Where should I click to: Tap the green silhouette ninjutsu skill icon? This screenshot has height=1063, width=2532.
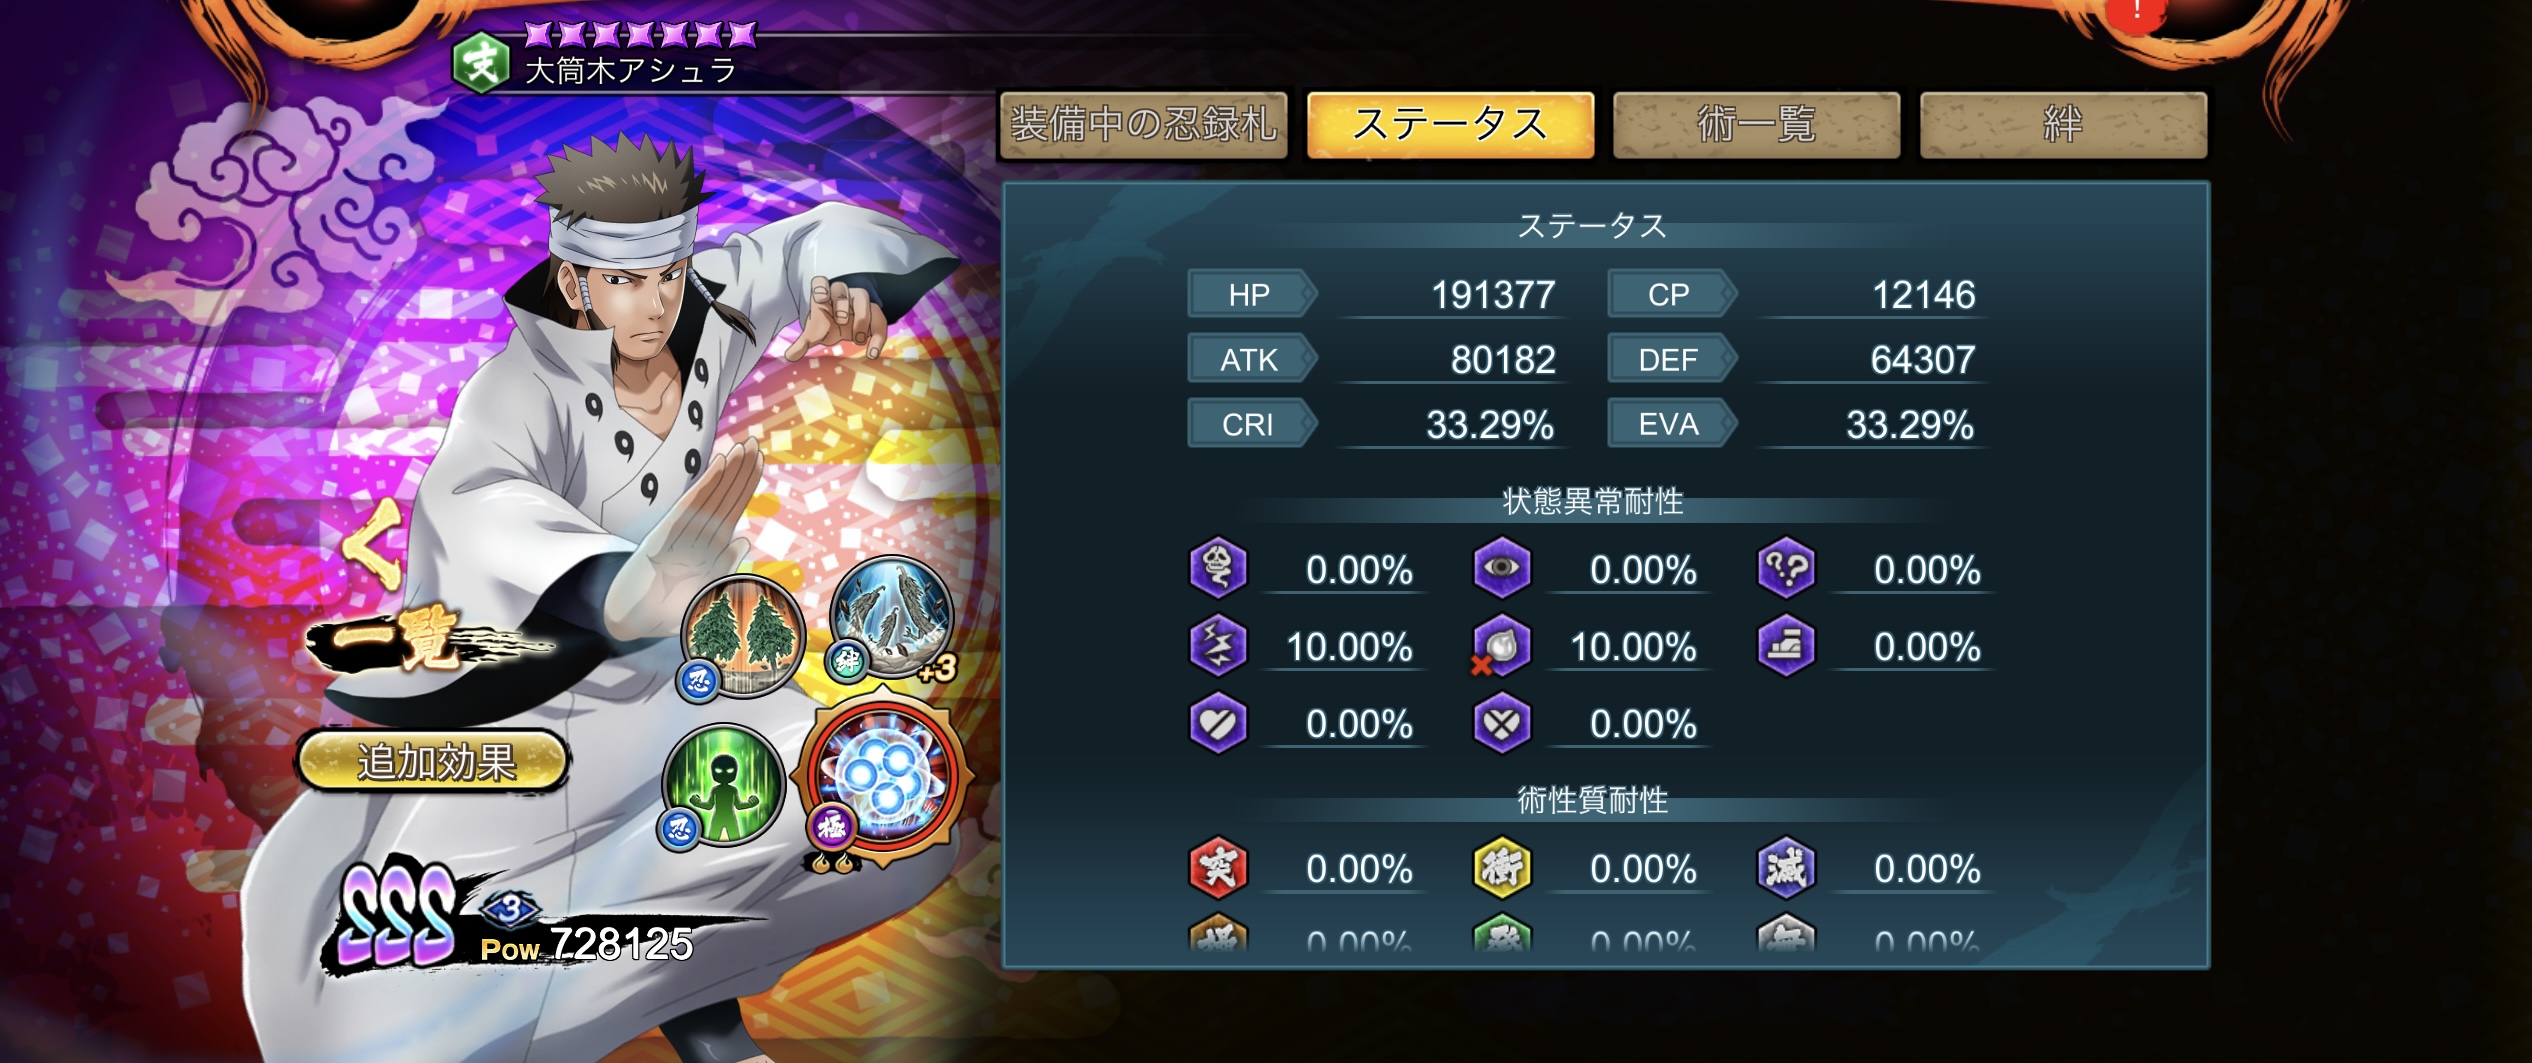pos(722,786)
